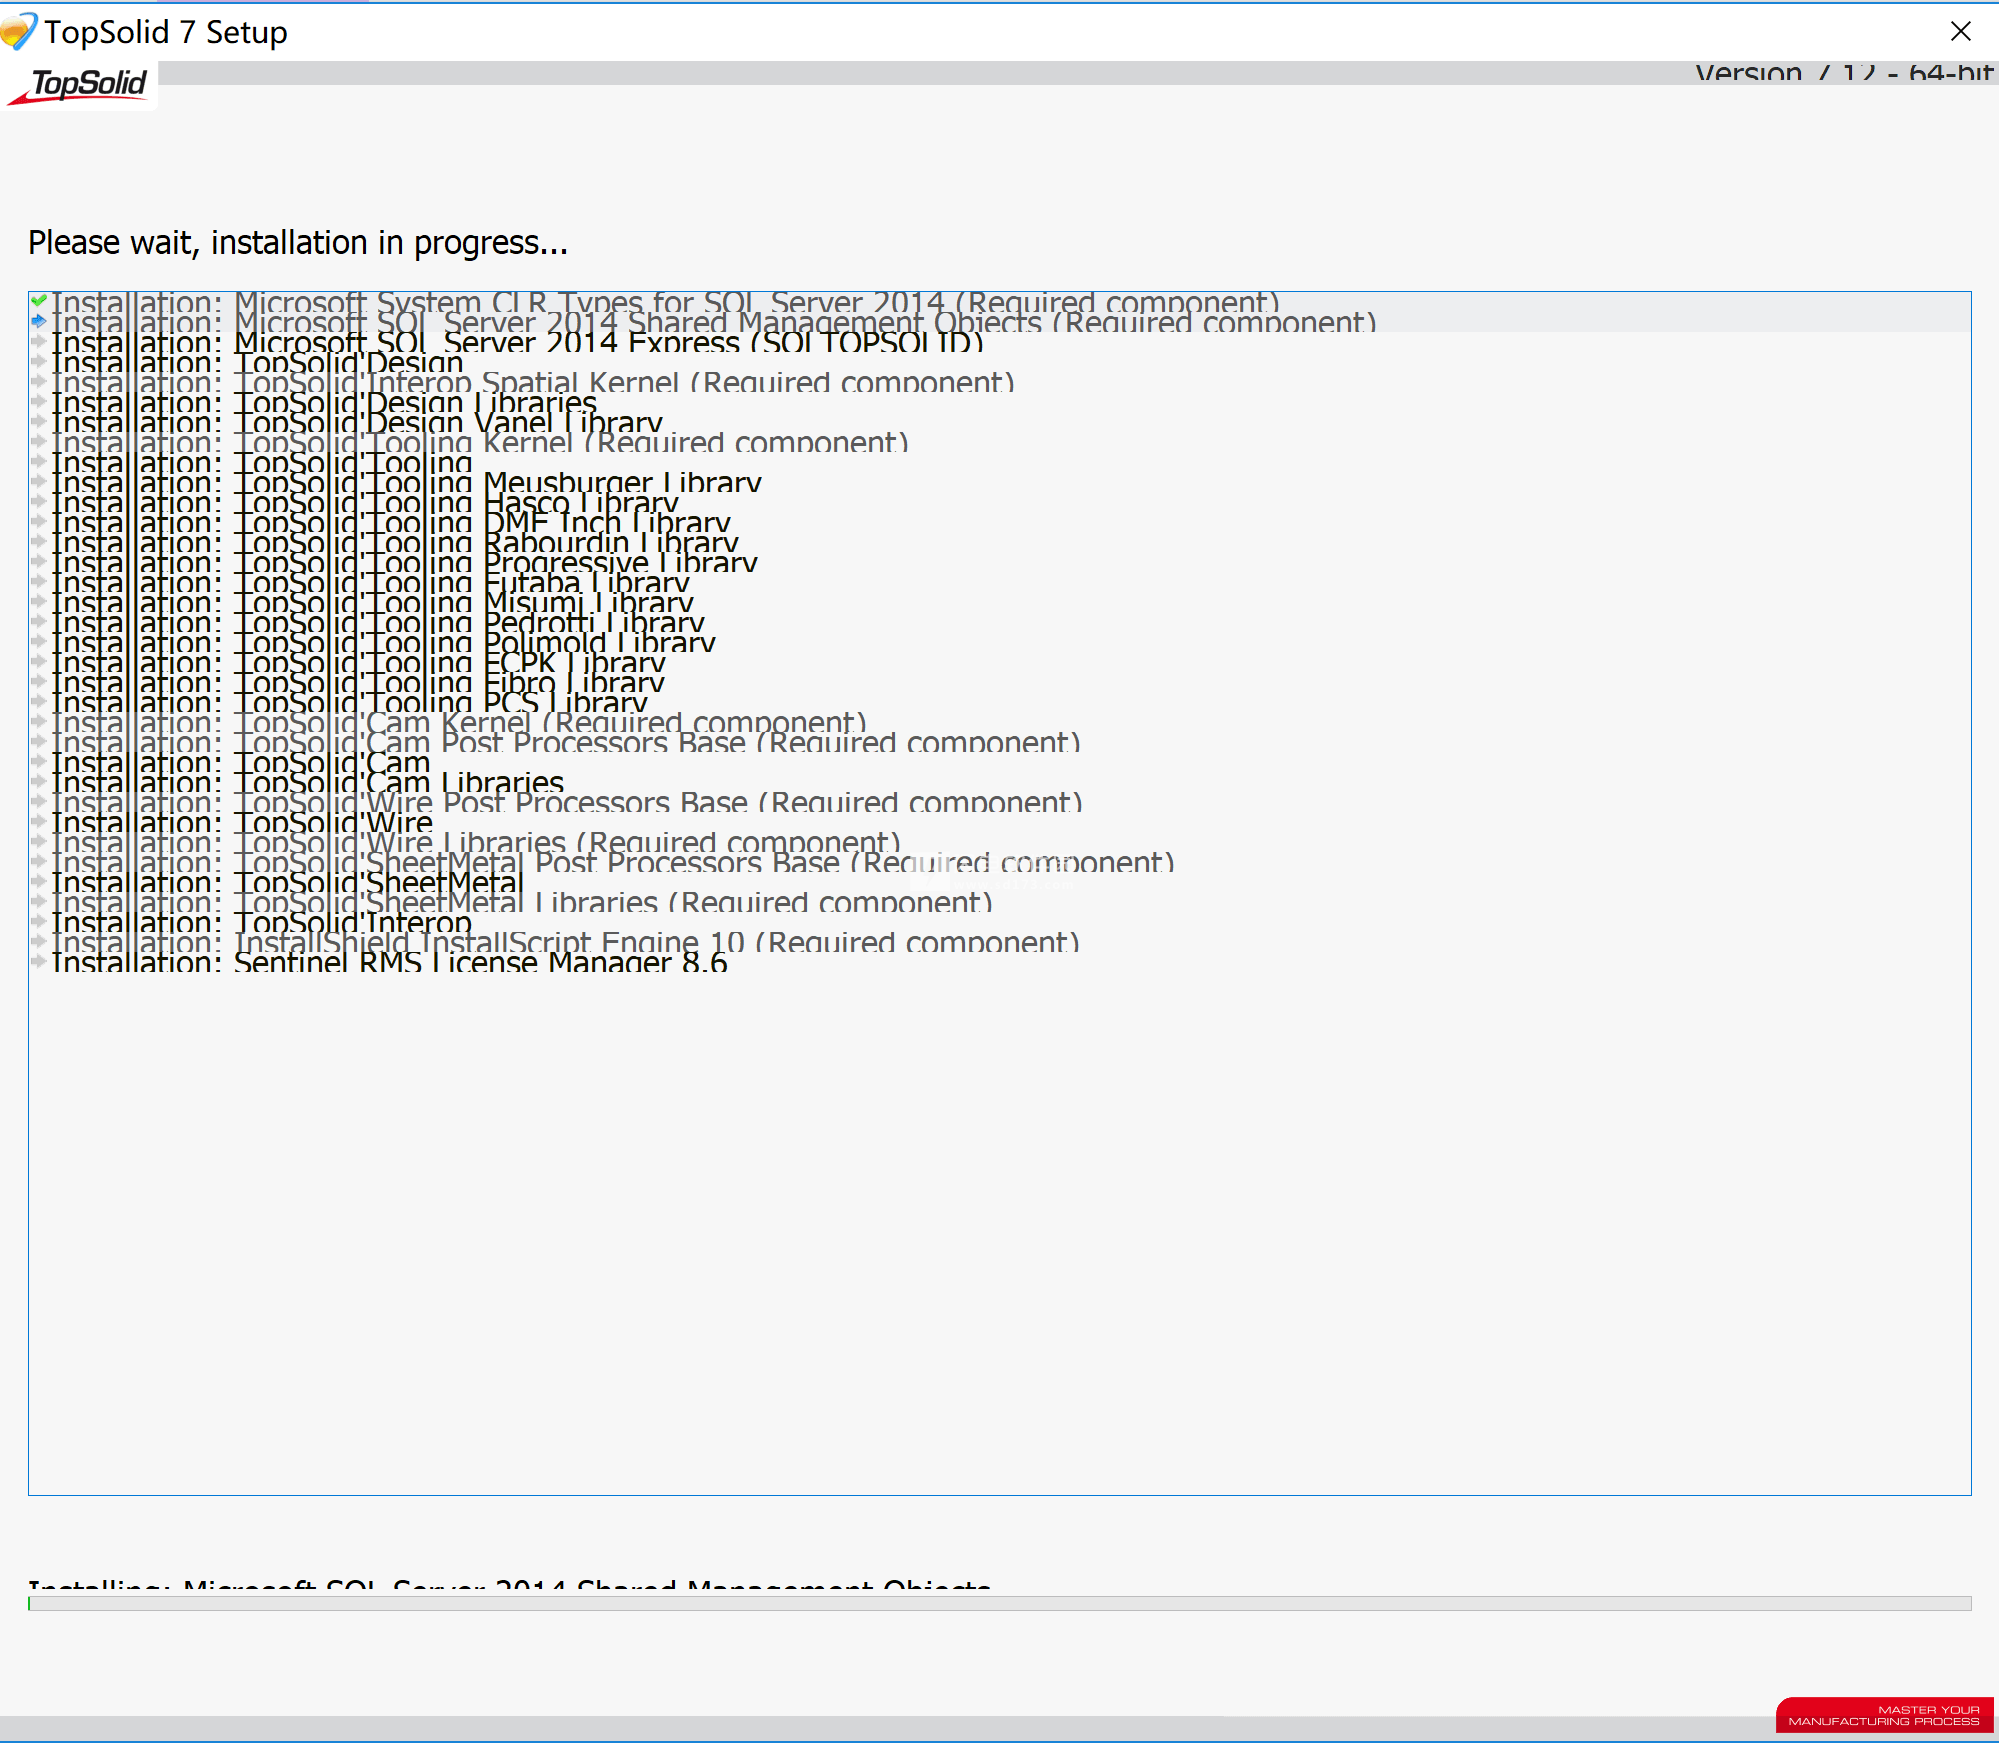The height and width of the screenshot is (1743, 1999).
Task: Click the pending arrow icon next to SQL Server 2014 Express
Action: tap(39, 341)
